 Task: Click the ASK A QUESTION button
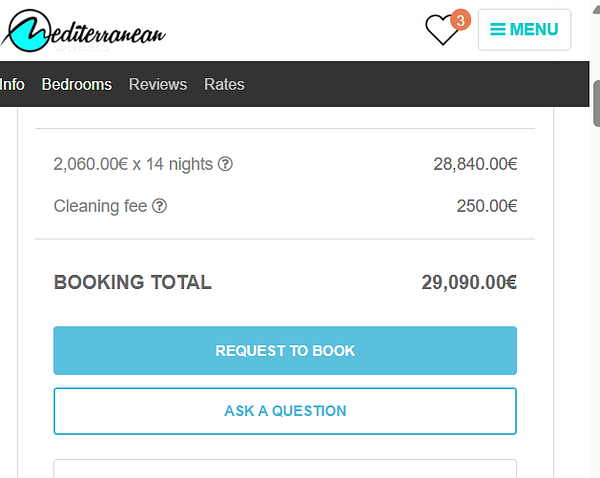(285, 411)
